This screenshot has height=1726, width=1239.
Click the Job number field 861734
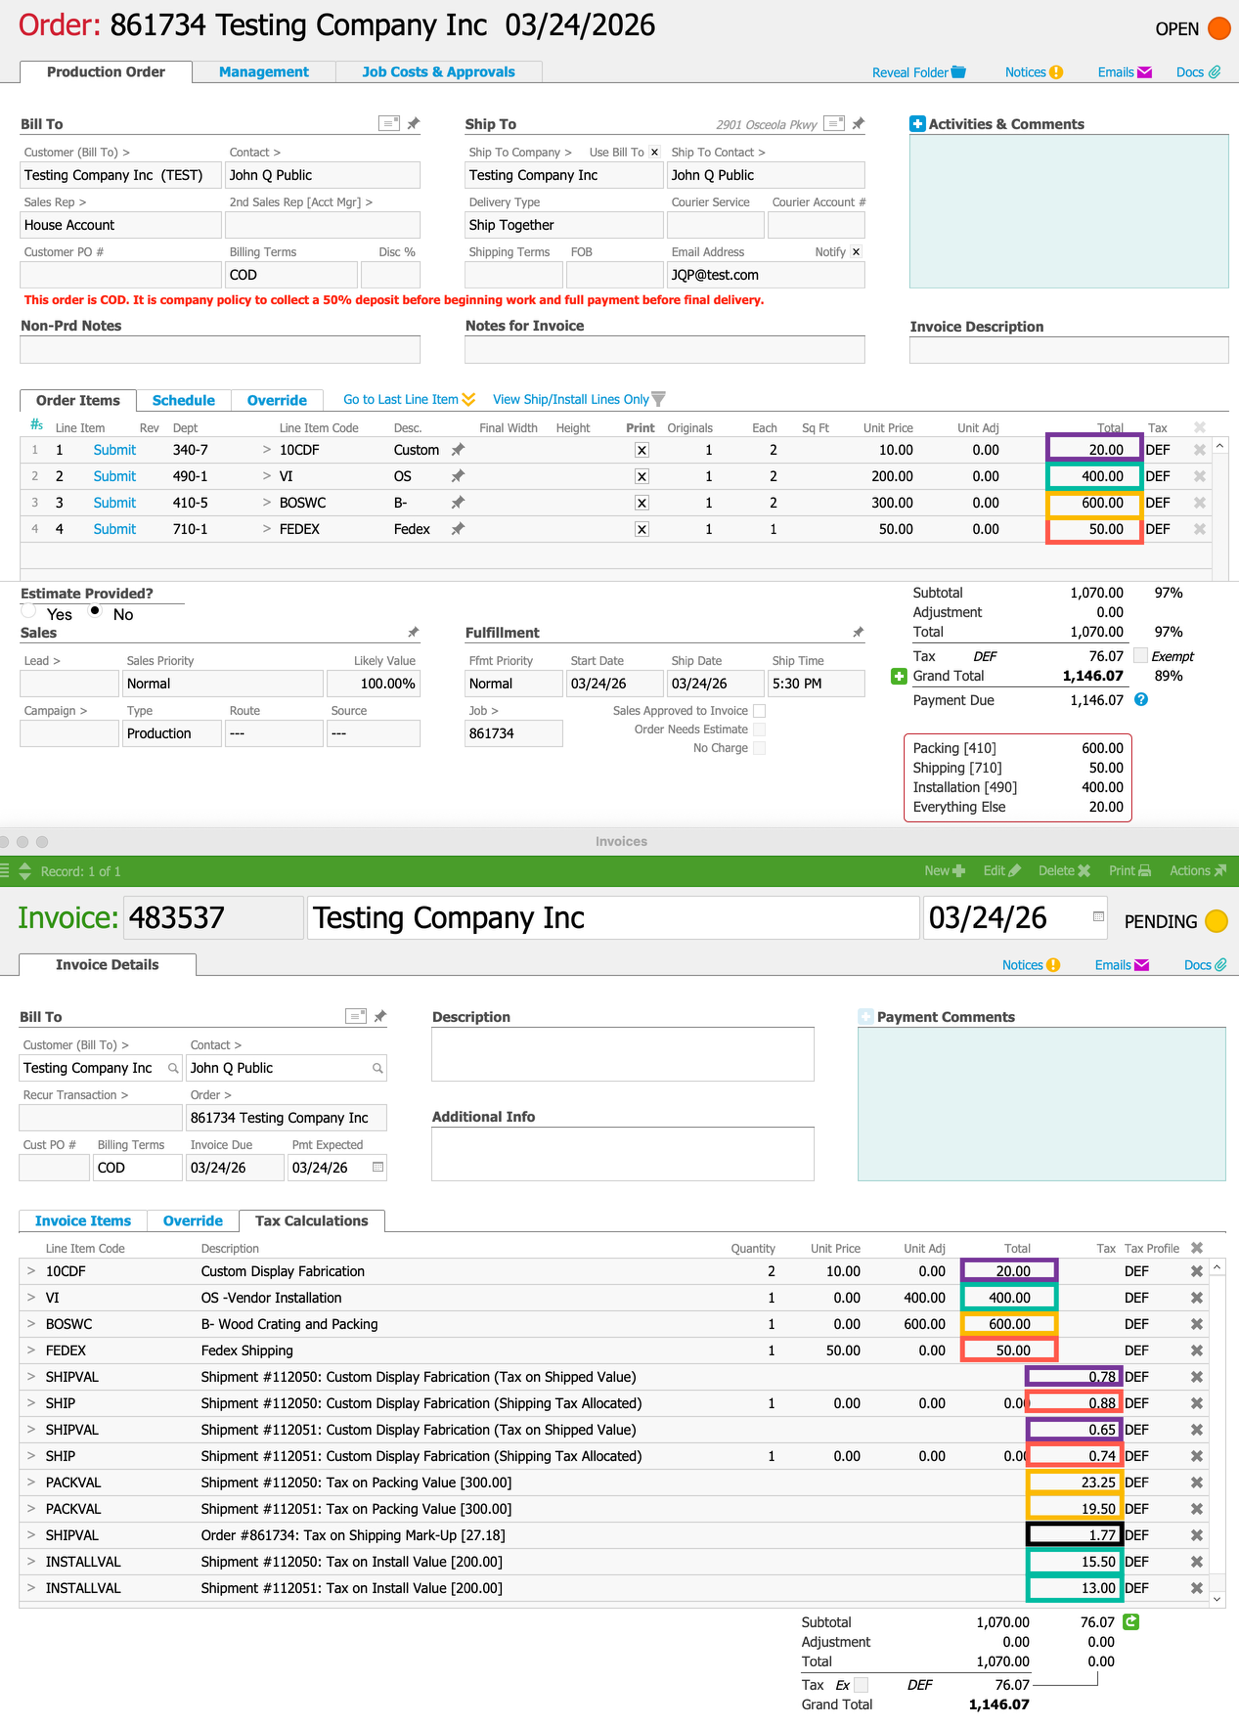coord(513,733)
